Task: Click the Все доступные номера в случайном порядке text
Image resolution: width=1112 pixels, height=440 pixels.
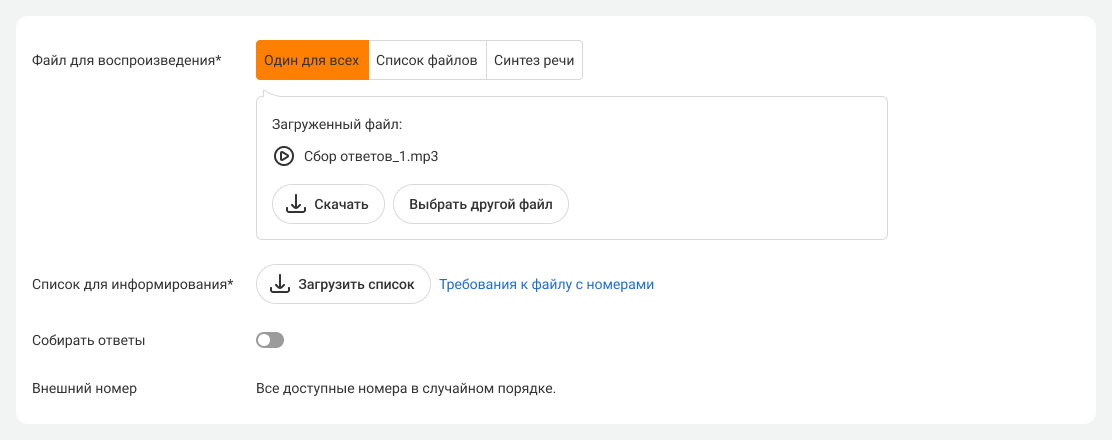Action: (405, 388)
